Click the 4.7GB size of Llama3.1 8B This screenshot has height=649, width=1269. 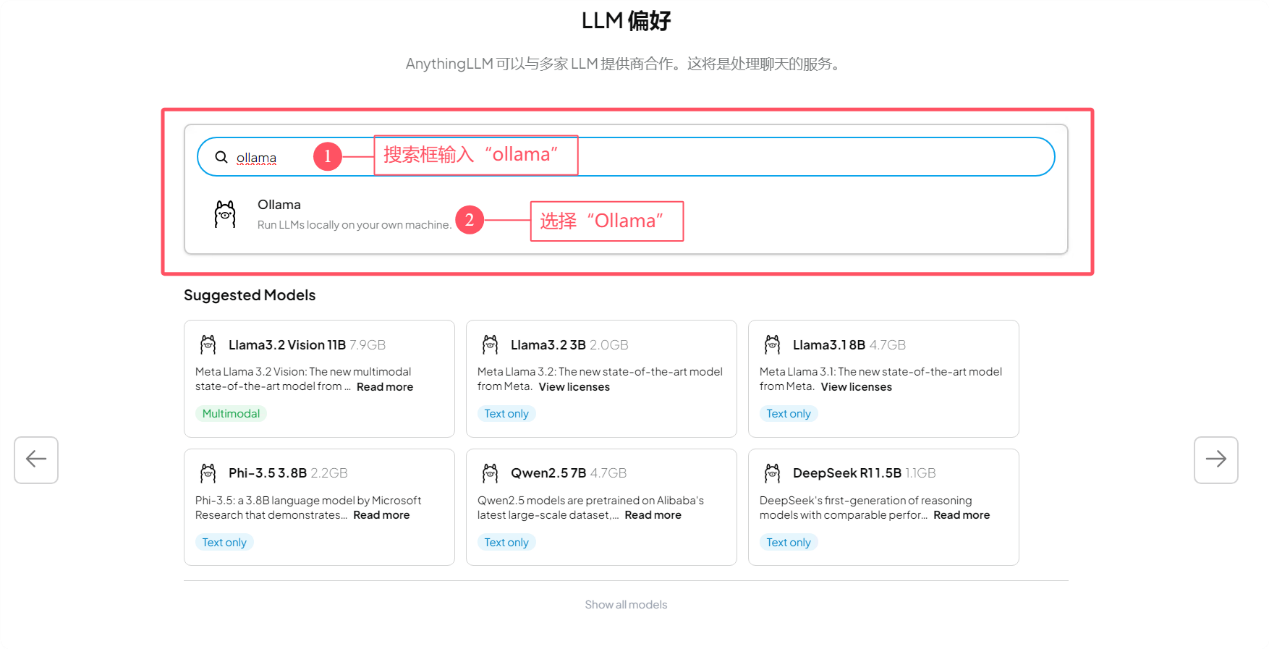click(888, 345)
